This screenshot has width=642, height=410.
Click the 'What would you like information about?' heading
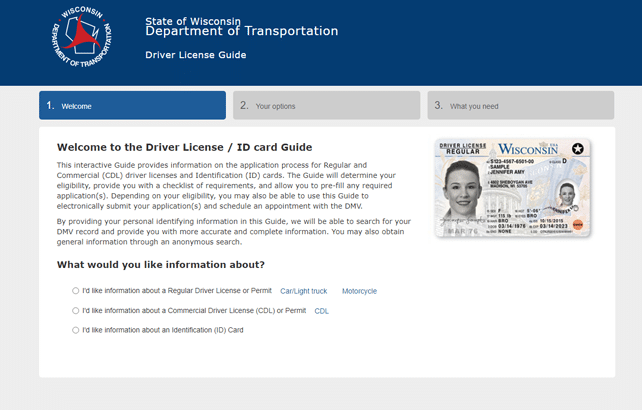(160, 265)
